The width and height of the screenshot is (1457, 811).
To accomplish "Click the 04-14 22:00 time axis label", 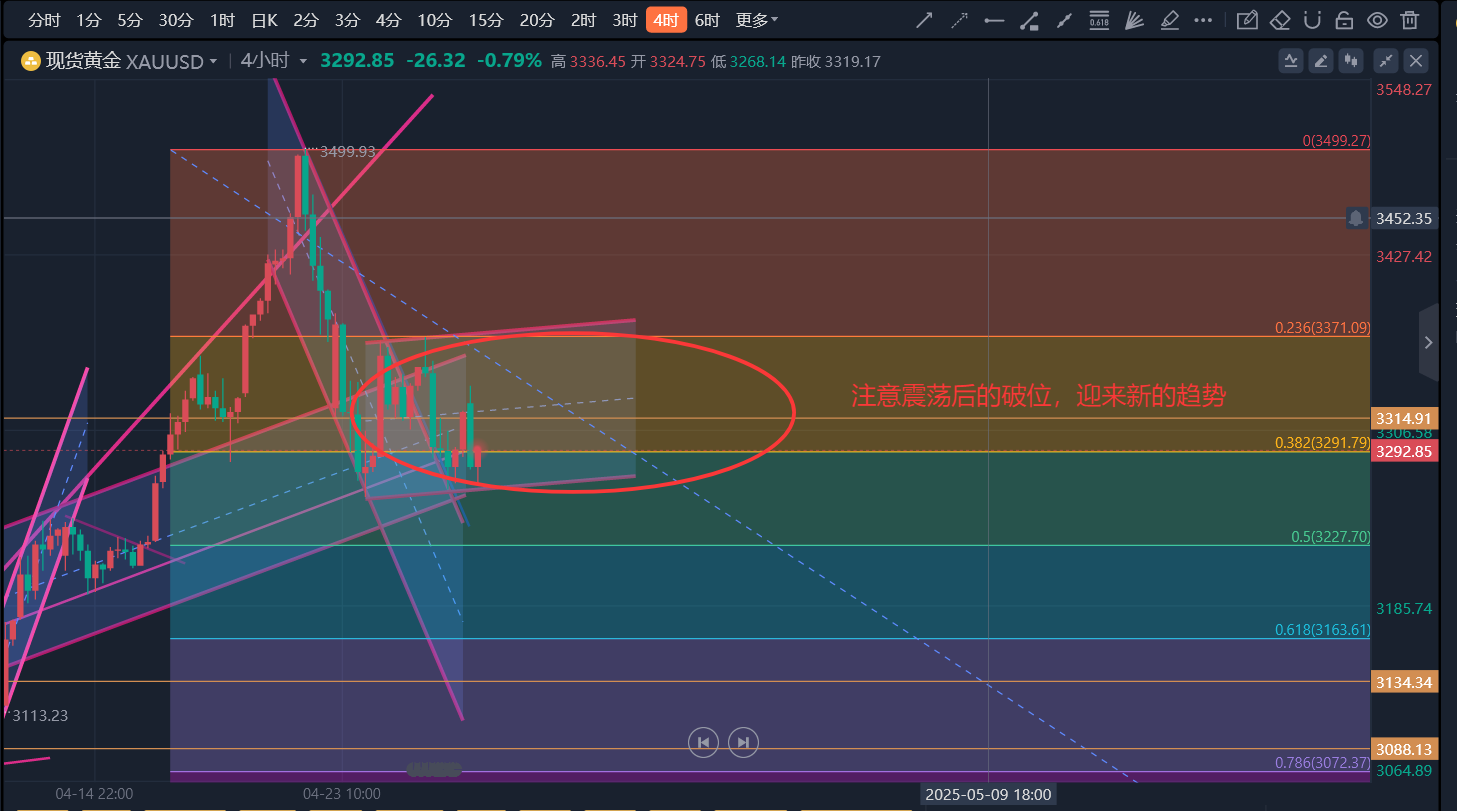I will point(94,794).
